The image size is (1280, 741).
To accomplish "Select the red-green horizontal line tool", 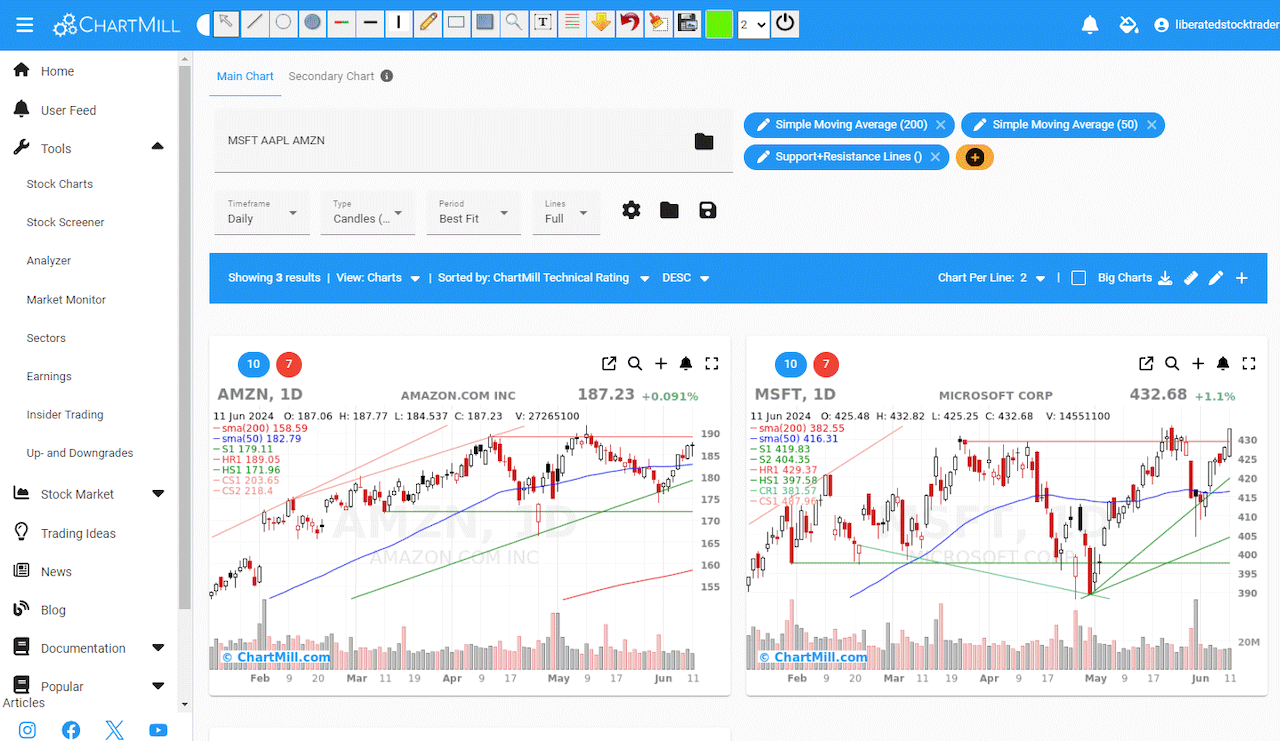I will pyautogui.click(x=342, y=22).
